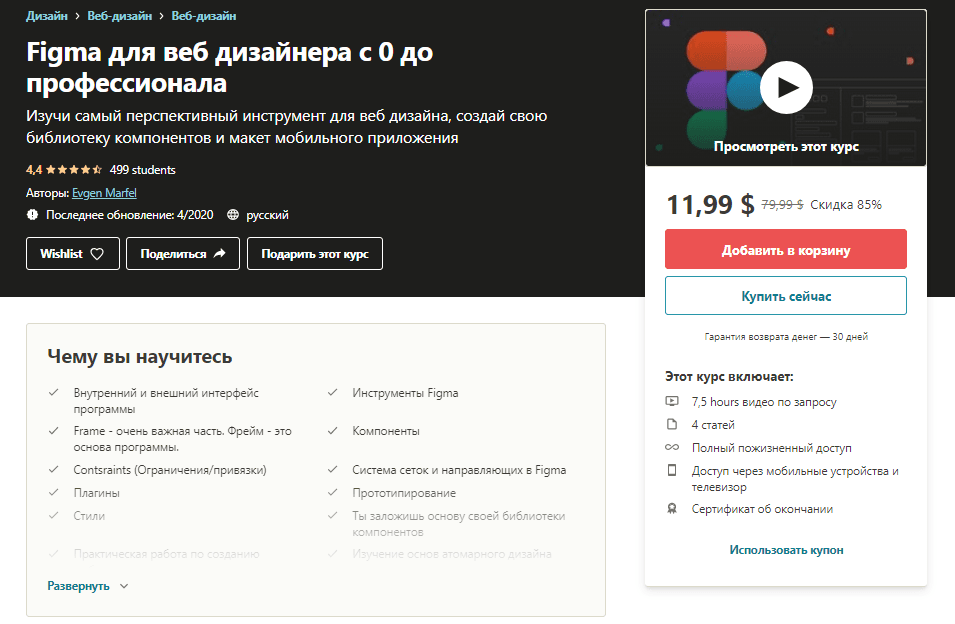The width and height of the screenshot is (955, 624).
Task: Add the course with Добавить в корзину
Action: click(x=786, y=250)
